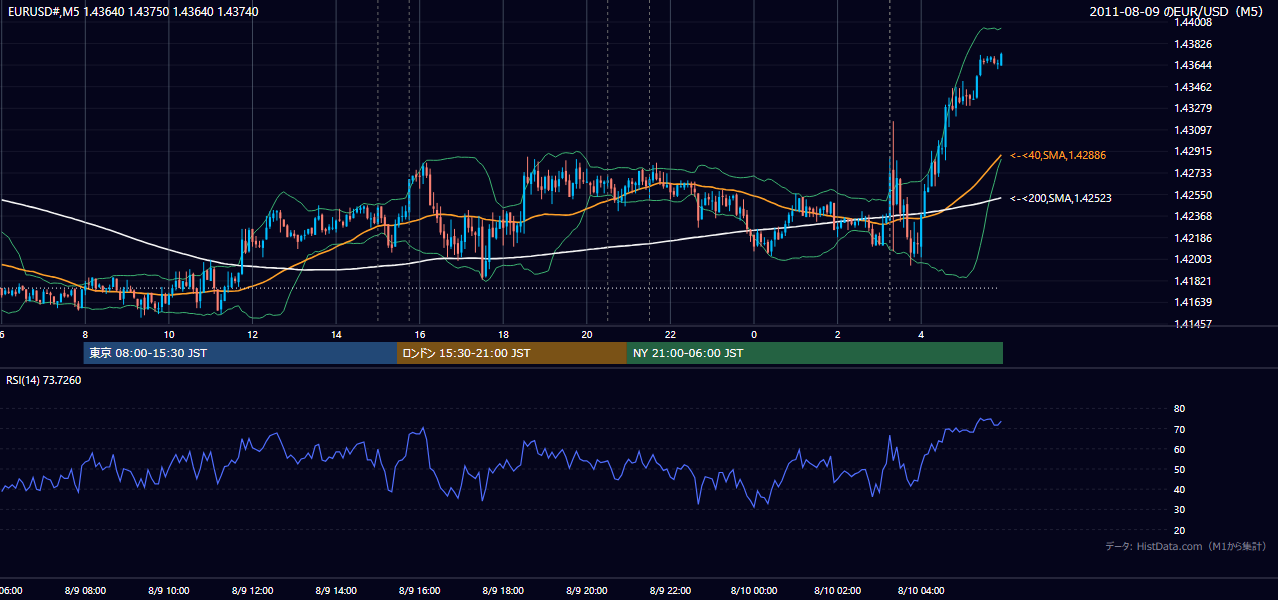Click hour label 16 under price chart
Viewport: 1278px width, 600px height.
point(420,334)
